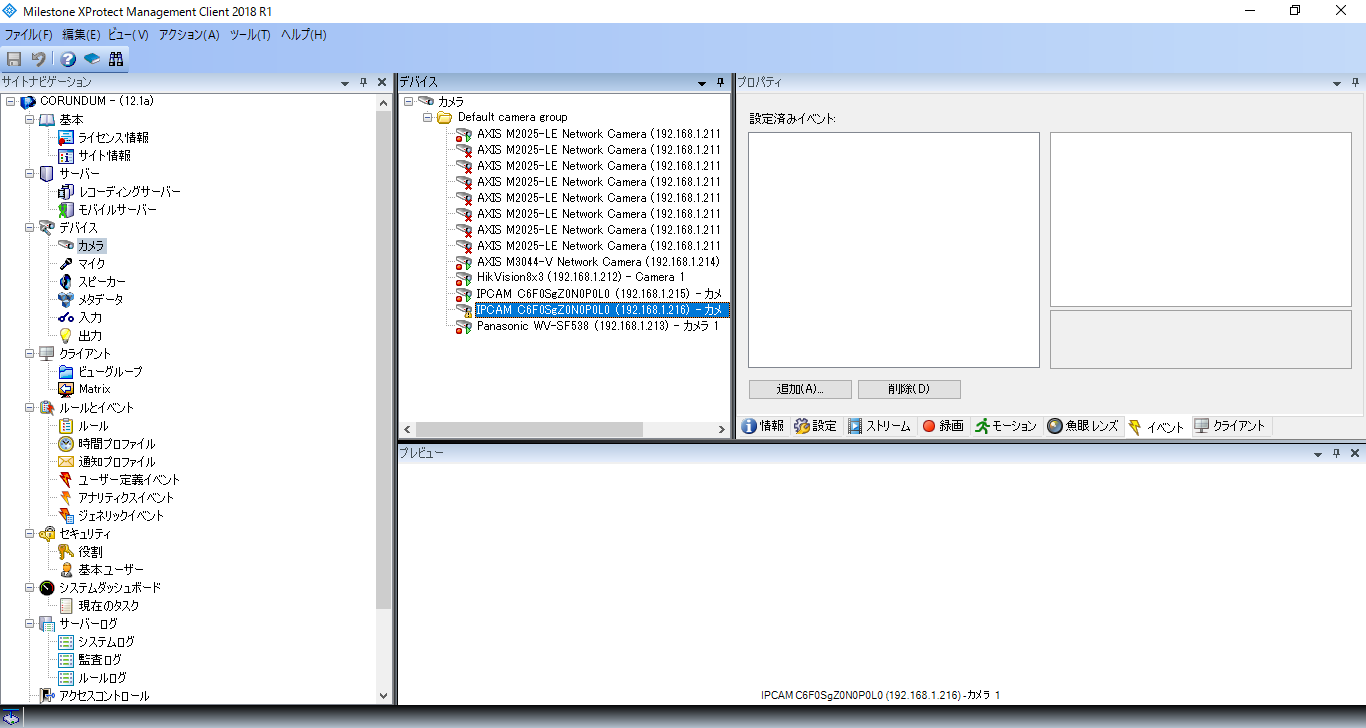Open 通知プロファイル item
1366x728 pixels.
[x=117, y=462]
